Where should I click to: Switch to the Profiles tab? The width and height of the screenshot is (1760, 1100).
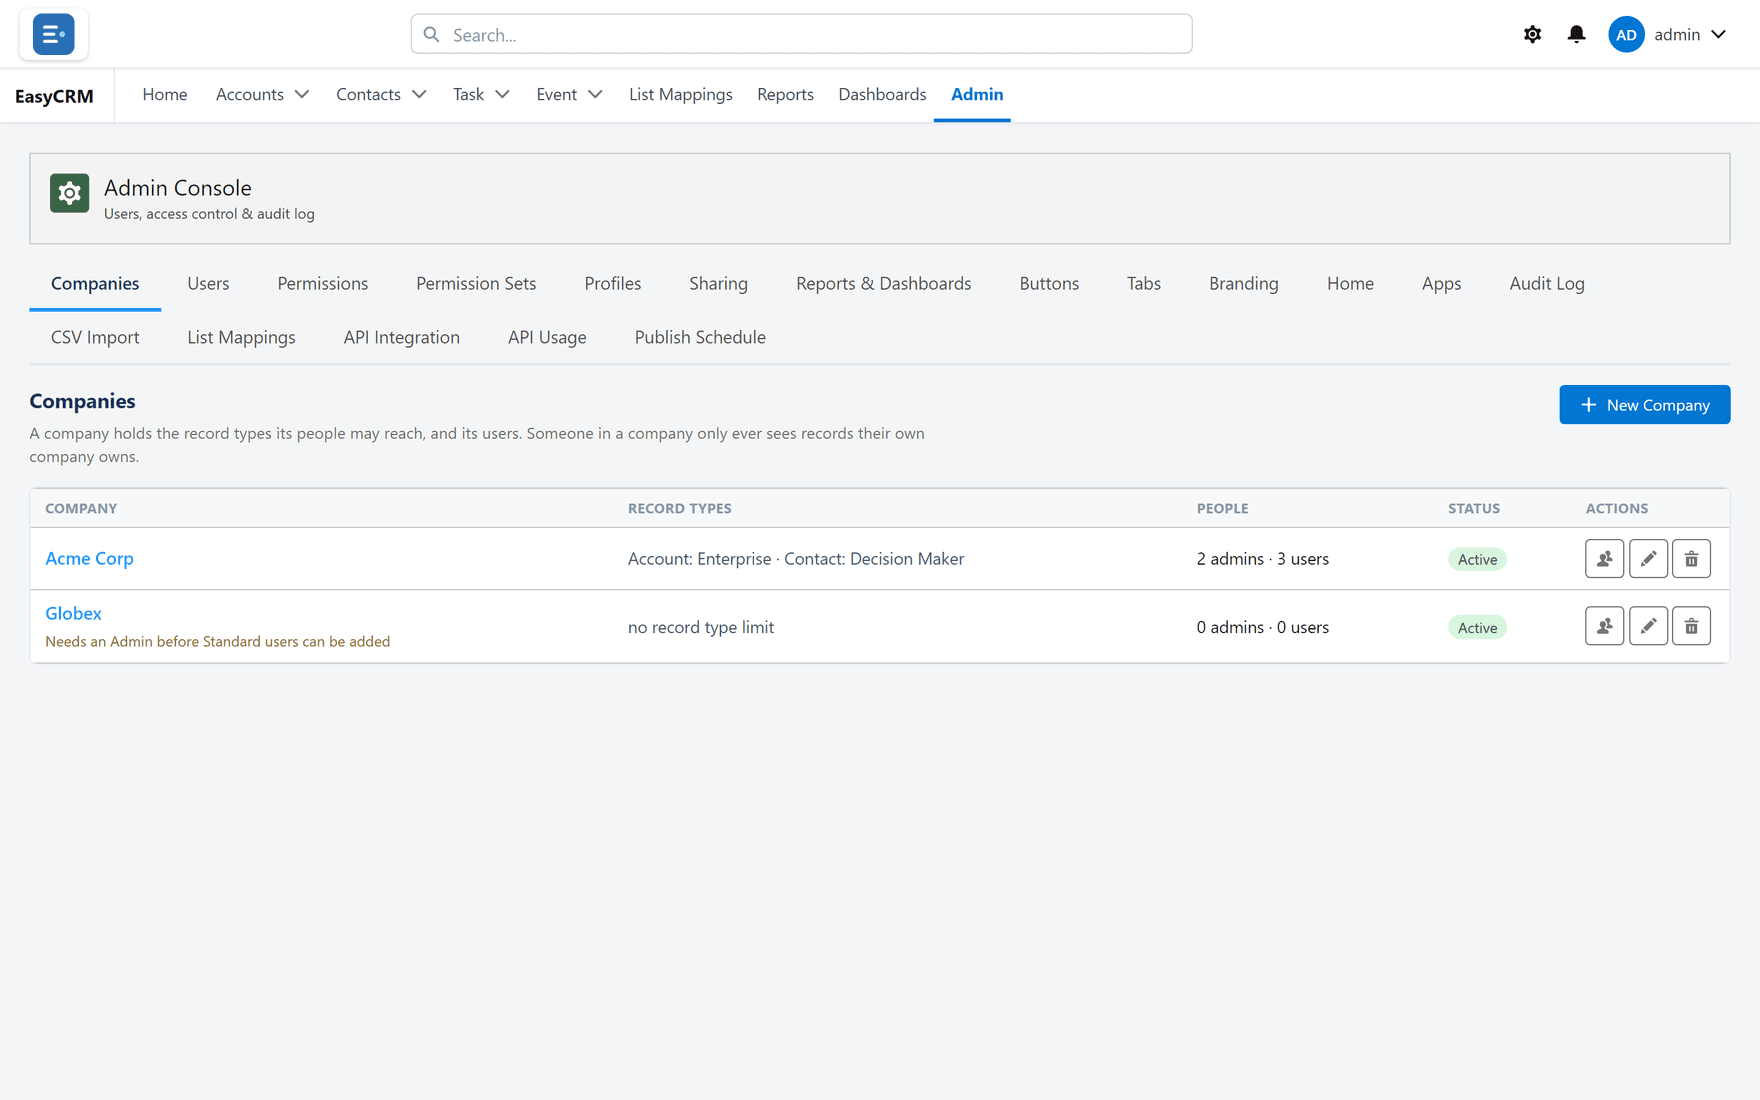[613, 283]
